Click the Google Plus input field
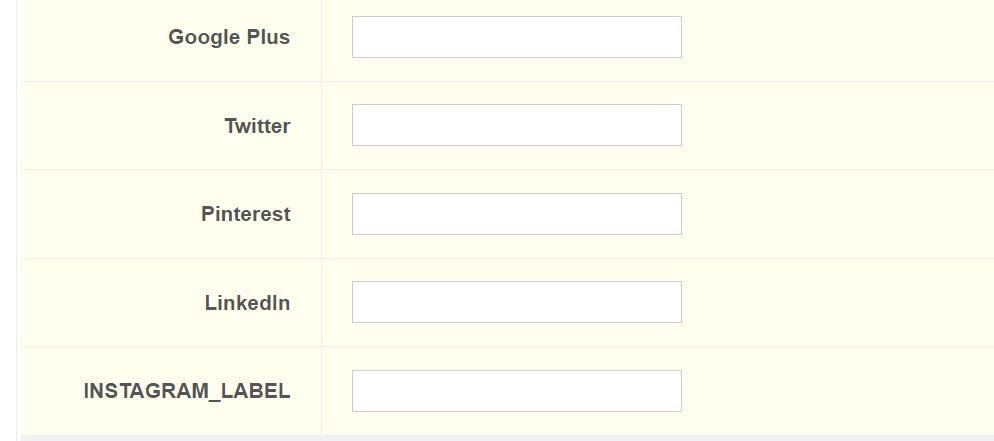 click(x=516, y=37)
